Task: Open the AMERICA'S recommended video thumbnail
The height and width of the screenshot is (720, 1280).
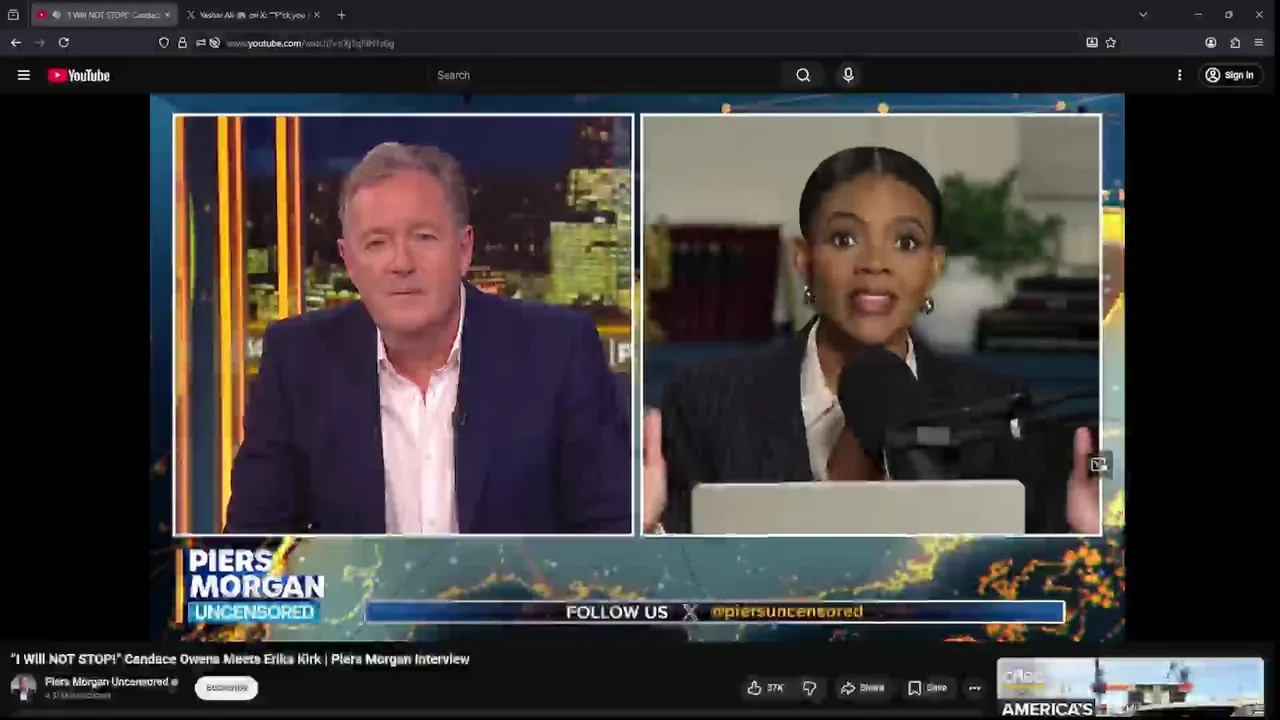Action: [x=1130, y=689]
